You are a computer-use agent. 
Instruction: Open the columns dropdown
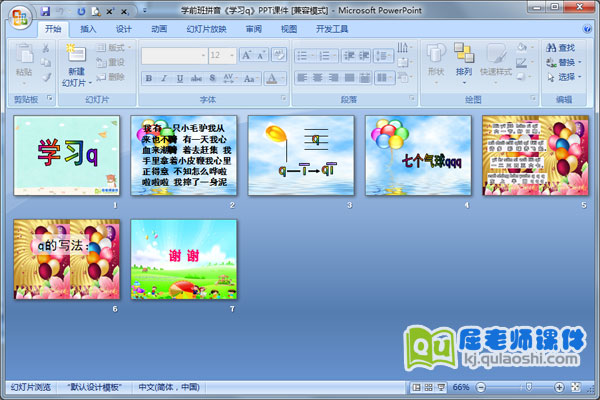[385, 78]
